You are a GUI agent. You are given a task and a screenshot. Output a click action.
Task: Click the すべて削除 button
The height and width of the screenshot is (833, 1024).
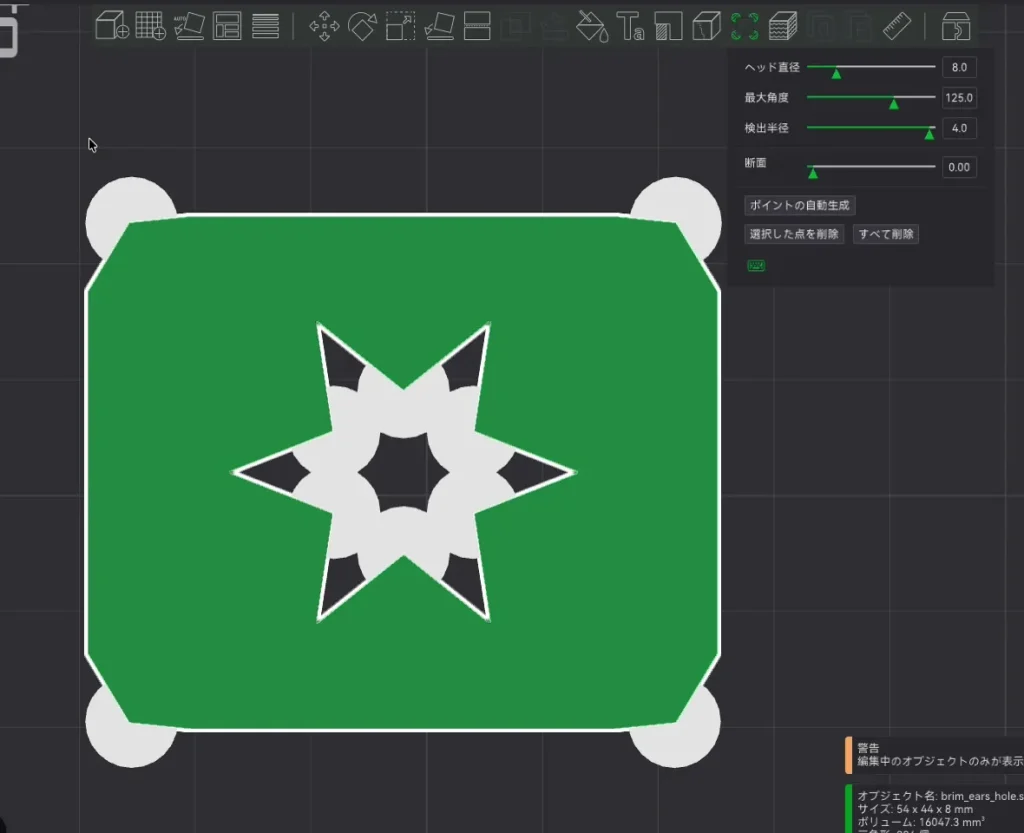(x=886, y=234)
